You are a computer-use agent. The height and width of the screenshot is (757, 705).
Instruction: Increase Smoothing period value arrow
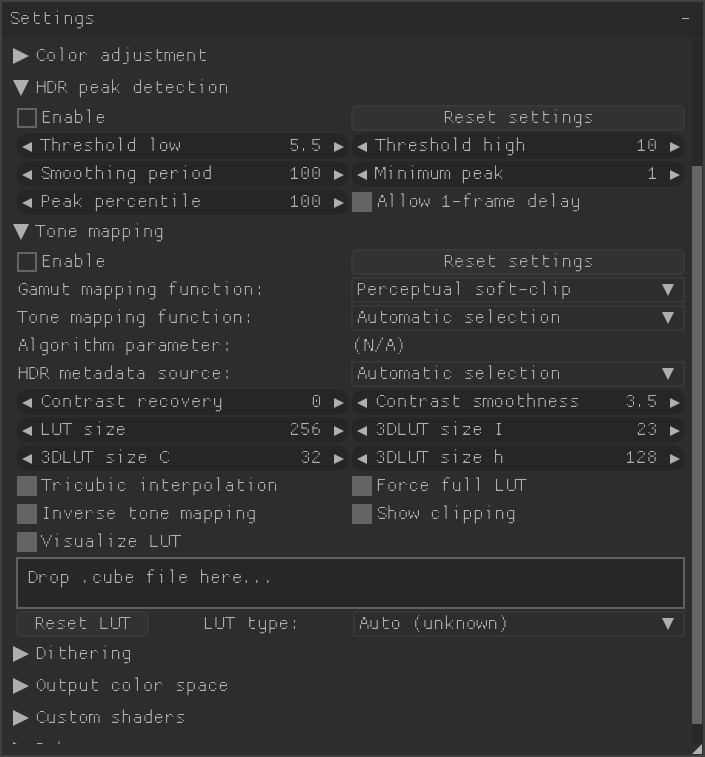coord(338,174)
